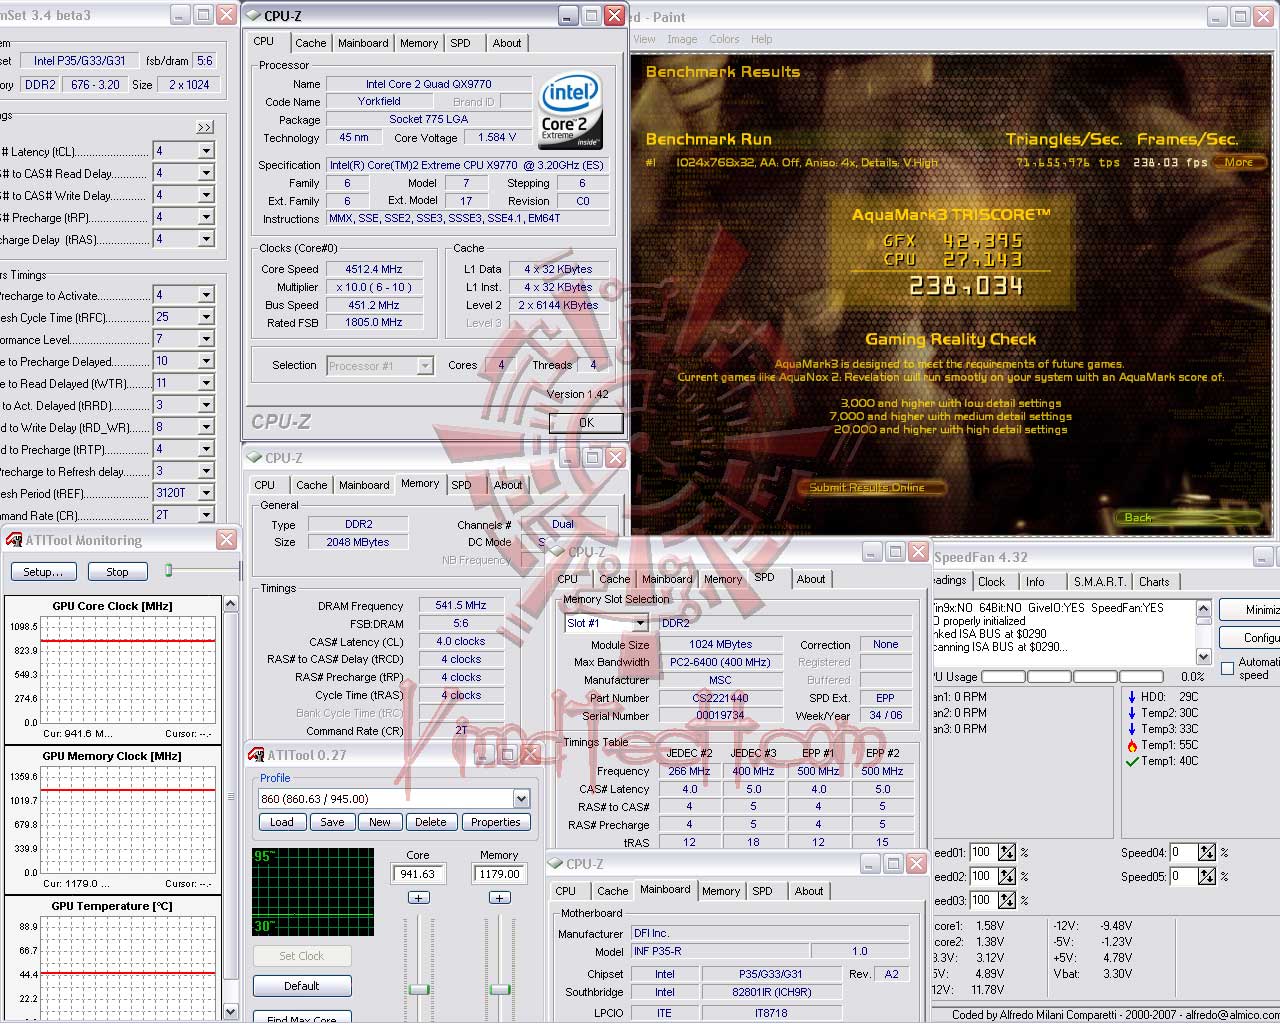Click the Setup... button in ATITool Monitoring

[43, 572]
